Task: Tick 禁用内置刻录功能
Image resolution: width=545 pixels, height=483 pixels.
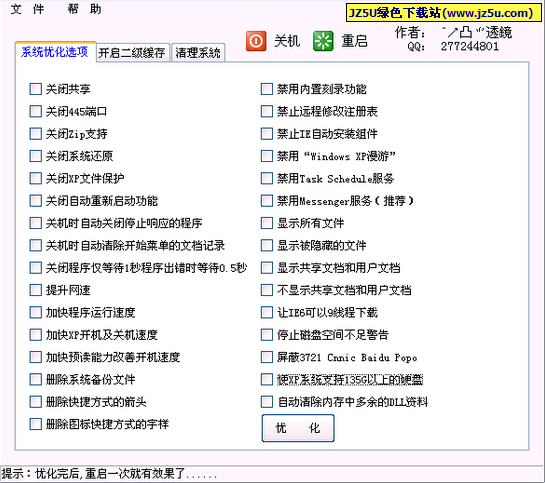Action: 267,89
